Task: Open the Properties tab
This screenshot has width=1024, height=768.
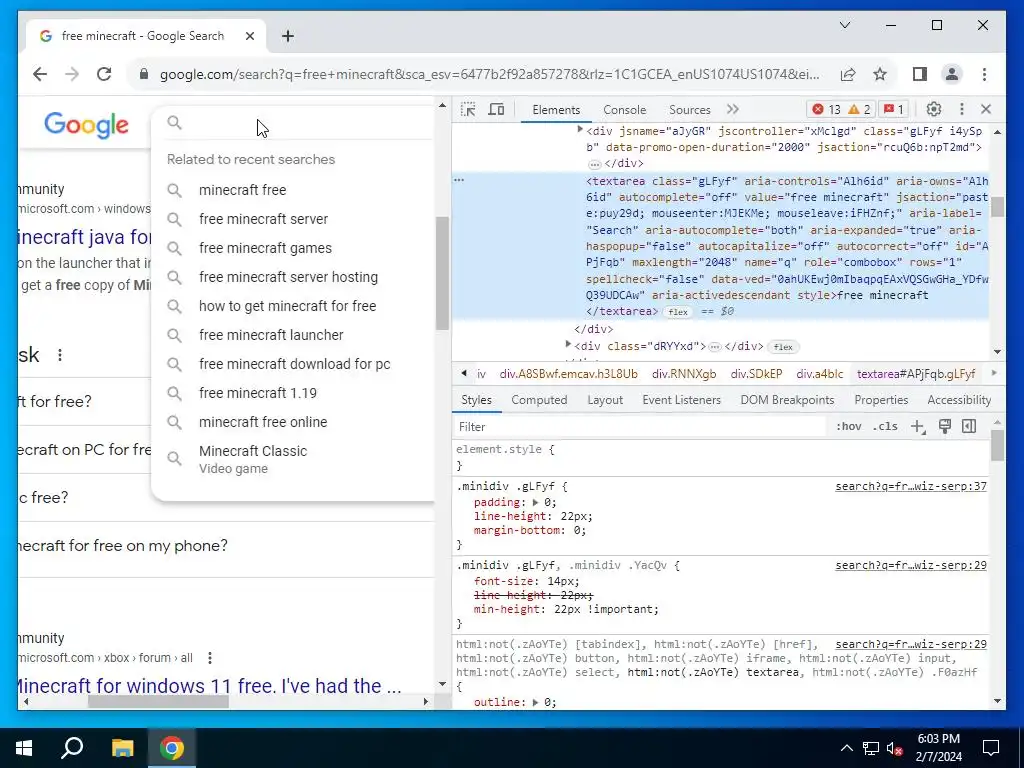Action: (x=881, y=400)
